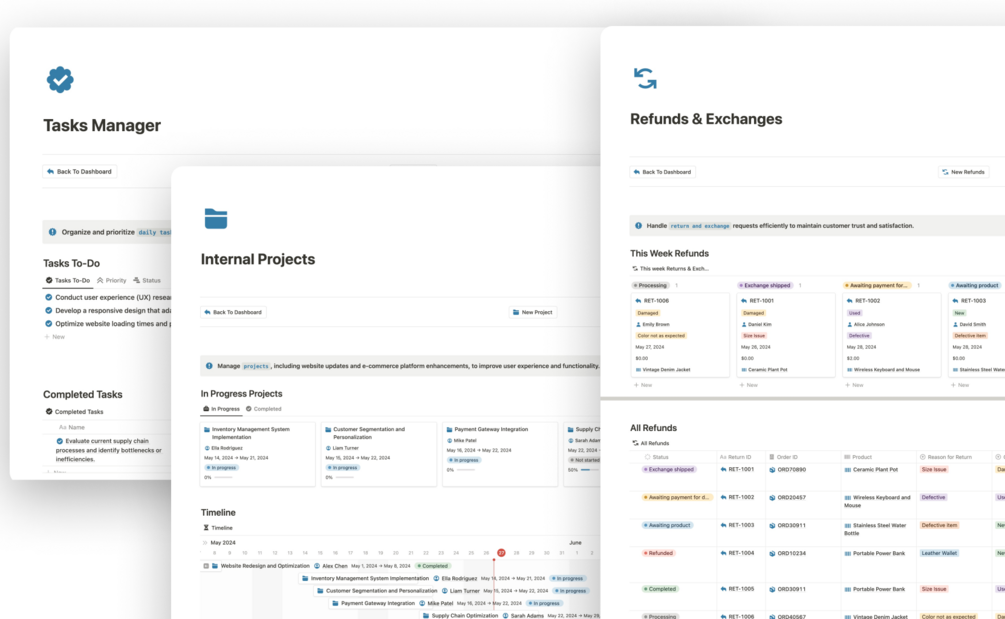Click the Exchange shipped column header

point(765,285)
